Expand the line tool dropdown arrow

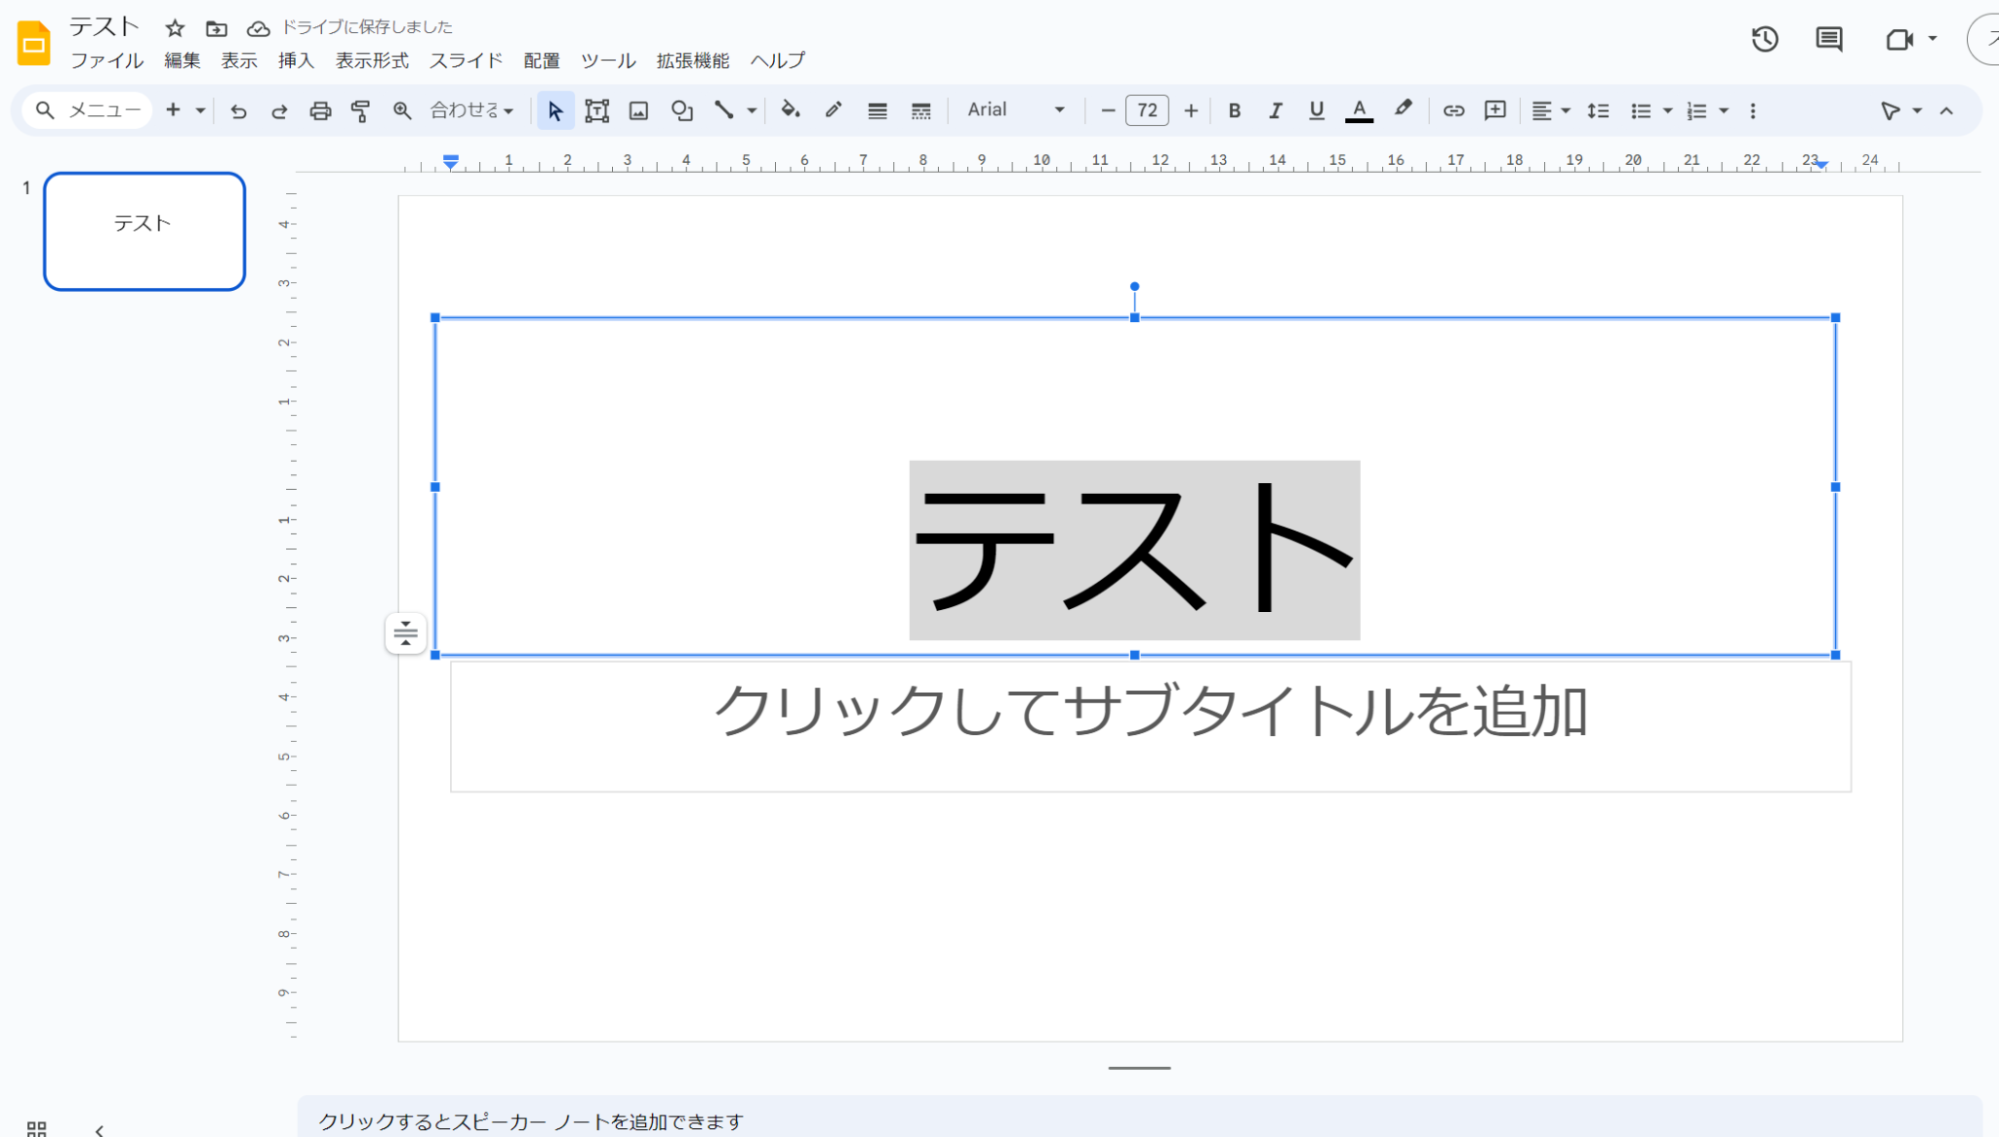point(752,111)
